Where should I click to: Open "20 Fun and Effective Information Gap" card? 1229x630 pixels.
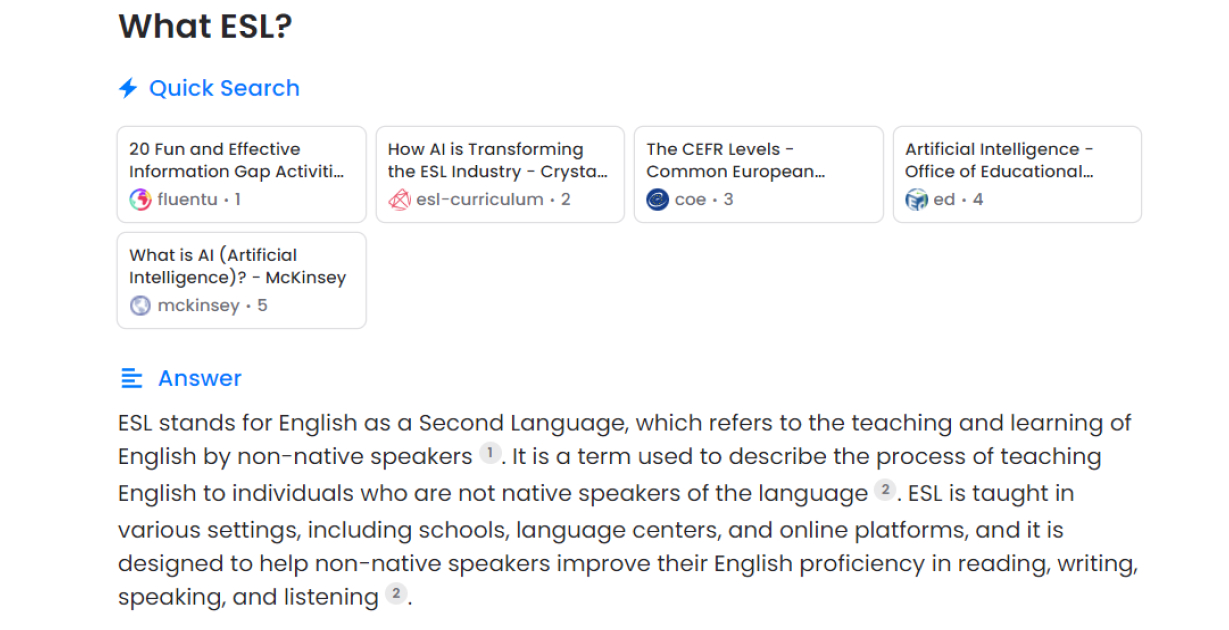tap(241, 160)
